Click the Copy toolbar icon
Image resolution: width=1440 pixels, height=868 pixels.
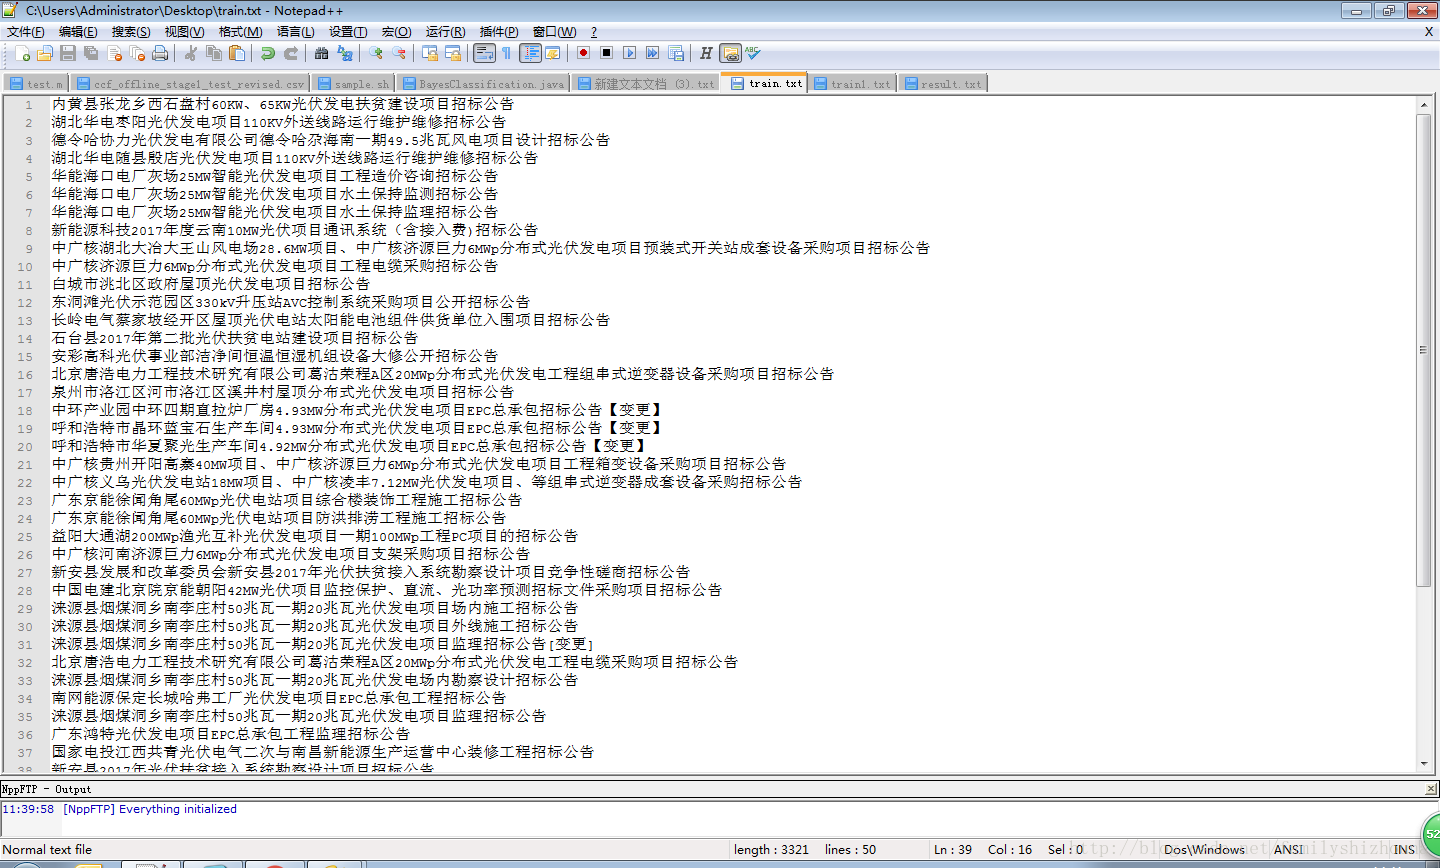pyautogui.click(x=213, y=53)
